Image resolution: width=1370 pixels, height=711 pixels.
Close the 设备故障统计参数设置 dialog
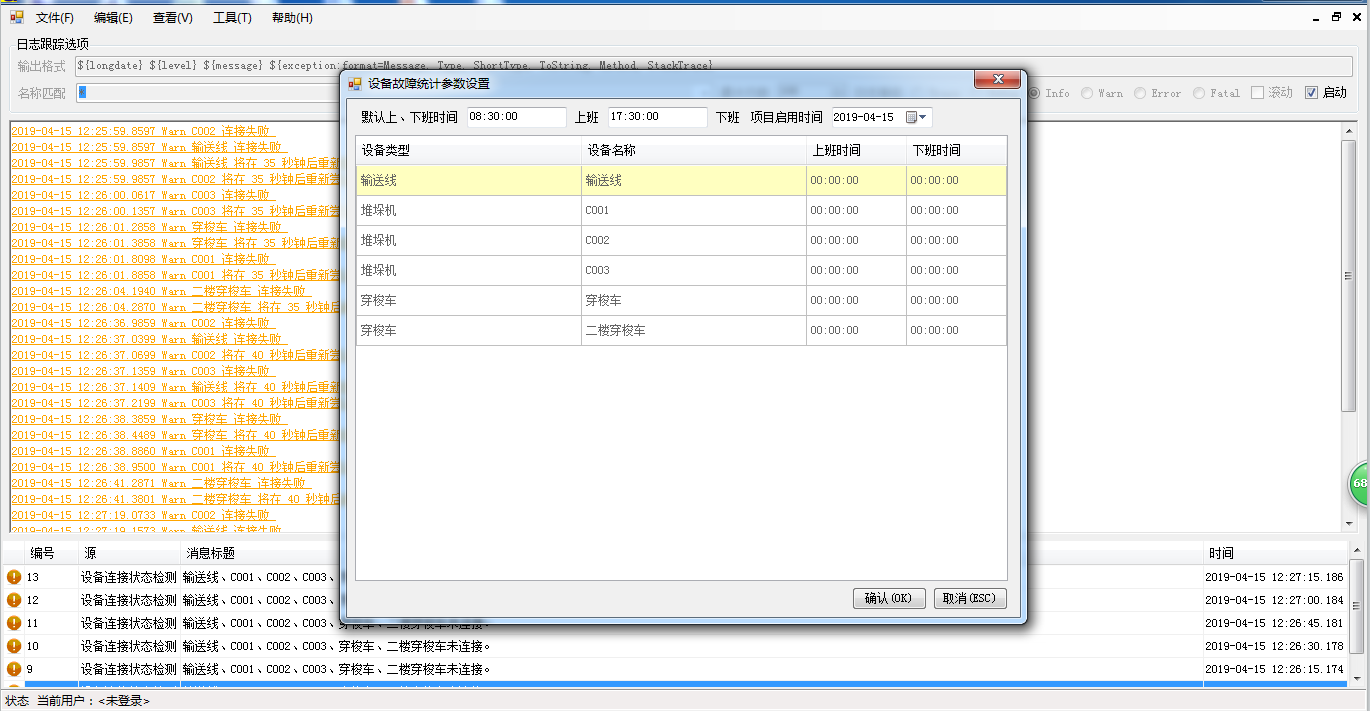click(997, 79)
